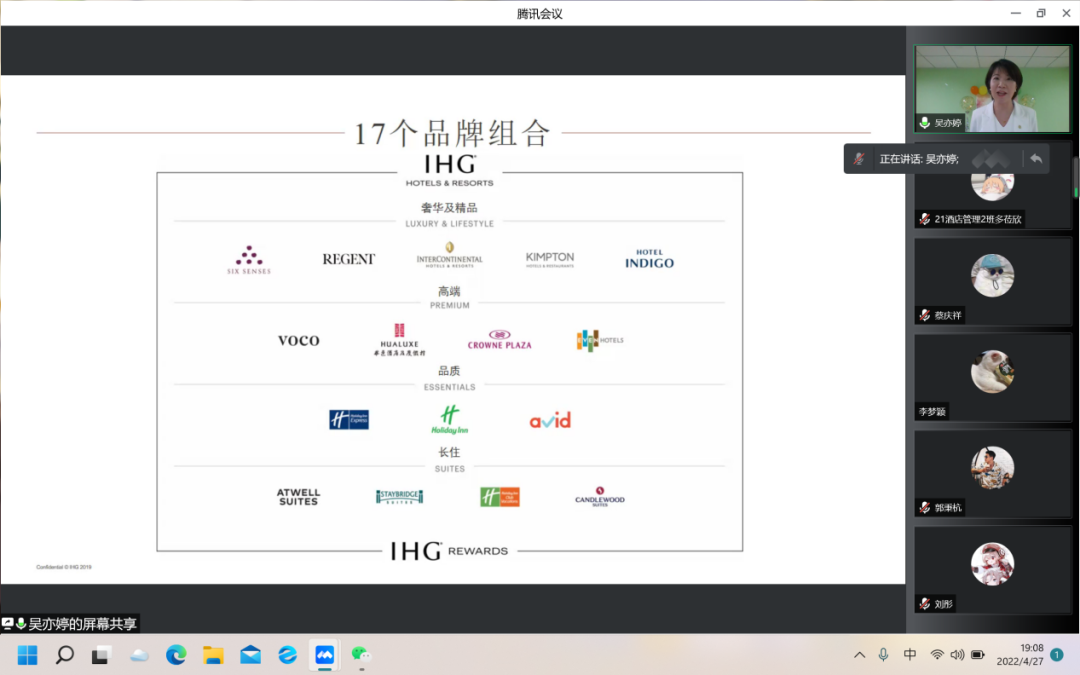1080x675 pixels.
Task: Open the second blue browser icon on taskbar
Action: click(287, 654)
